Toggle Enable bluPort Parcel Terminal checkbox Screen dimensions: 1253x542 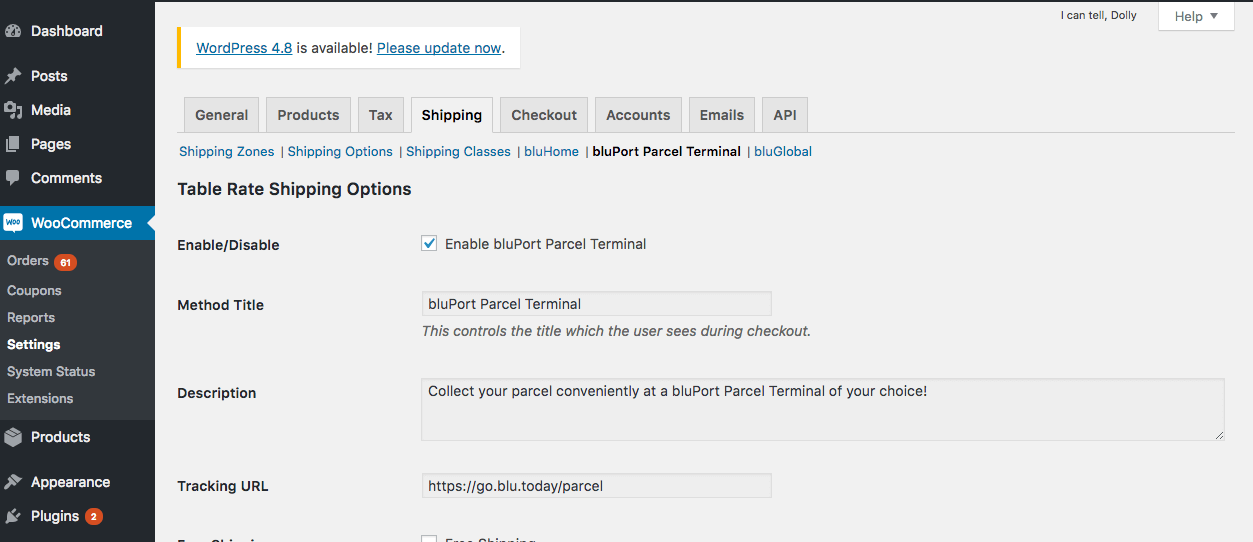[429, 243]
